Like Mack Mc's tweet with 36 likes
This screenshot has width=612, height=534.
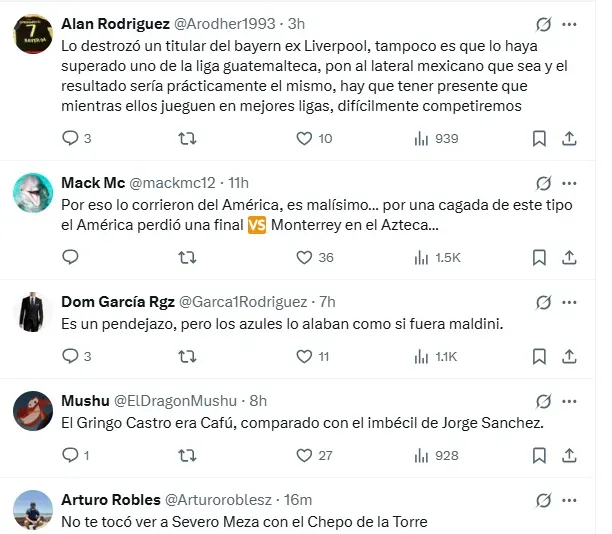(x=306, y=257)
